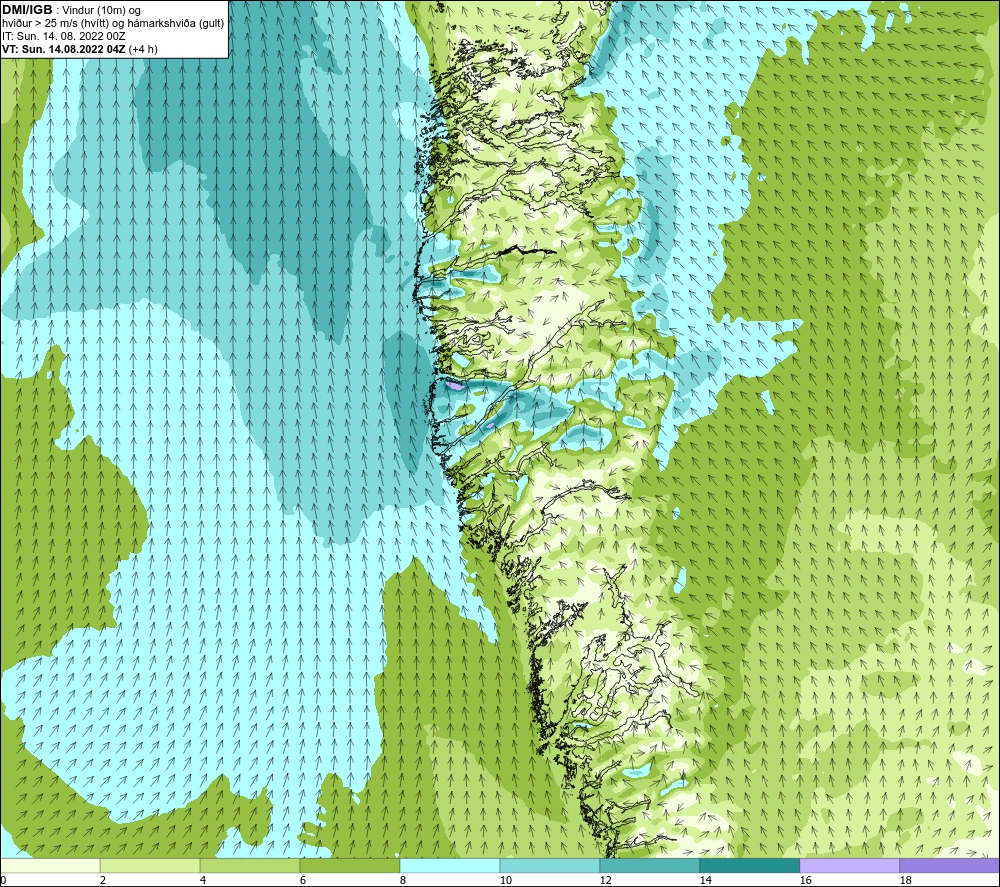1000x887 pixels.
Task: Select the 'hviður > 25 m/s (hvítt)' header line
Action: click(113, 24)
